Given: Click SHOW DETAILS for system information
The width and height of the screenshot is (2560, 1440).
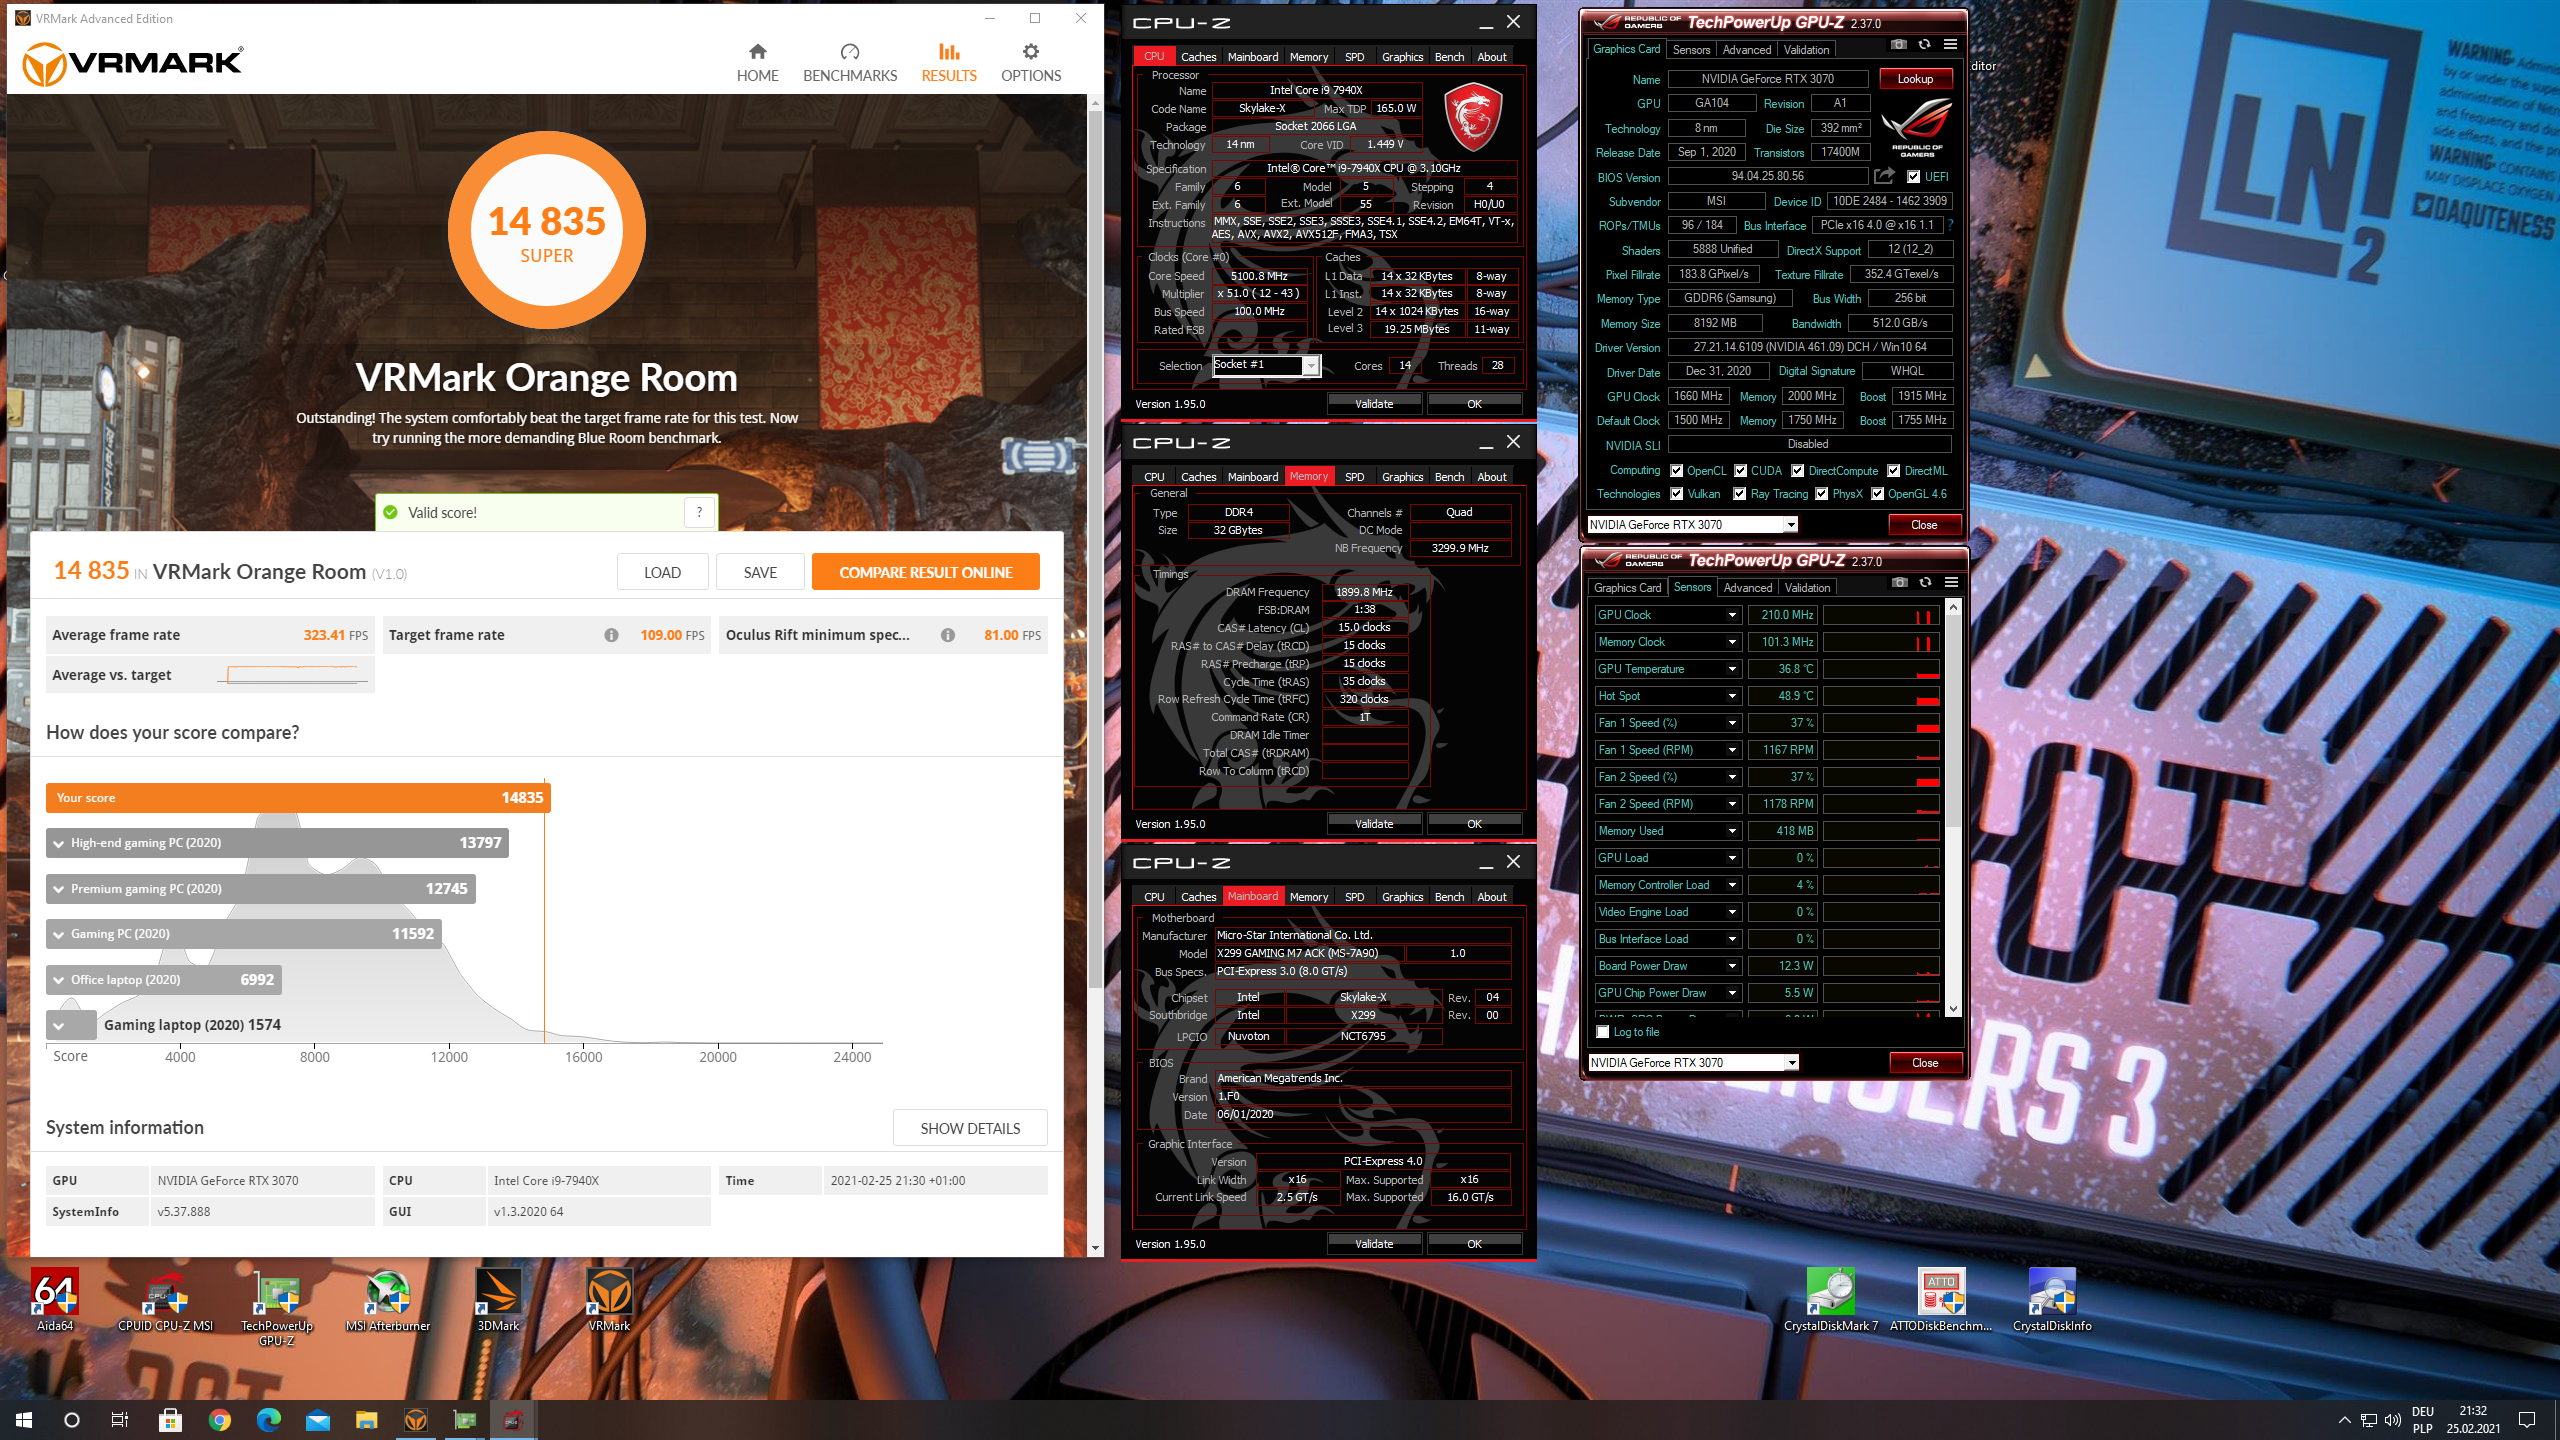Looking at the screenshot, I should [970, 1128].
